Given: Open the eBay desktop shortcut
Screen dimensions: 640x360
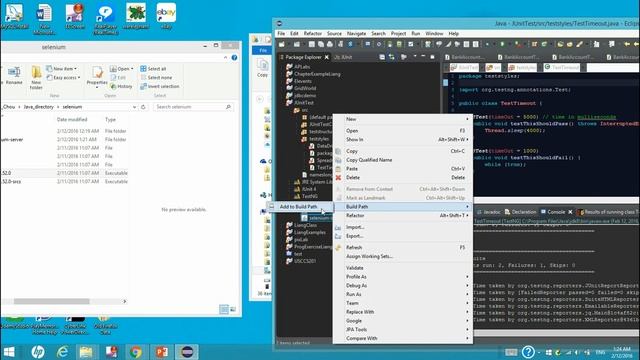Looking at the screenshot, I should click(x=166, y=17).
